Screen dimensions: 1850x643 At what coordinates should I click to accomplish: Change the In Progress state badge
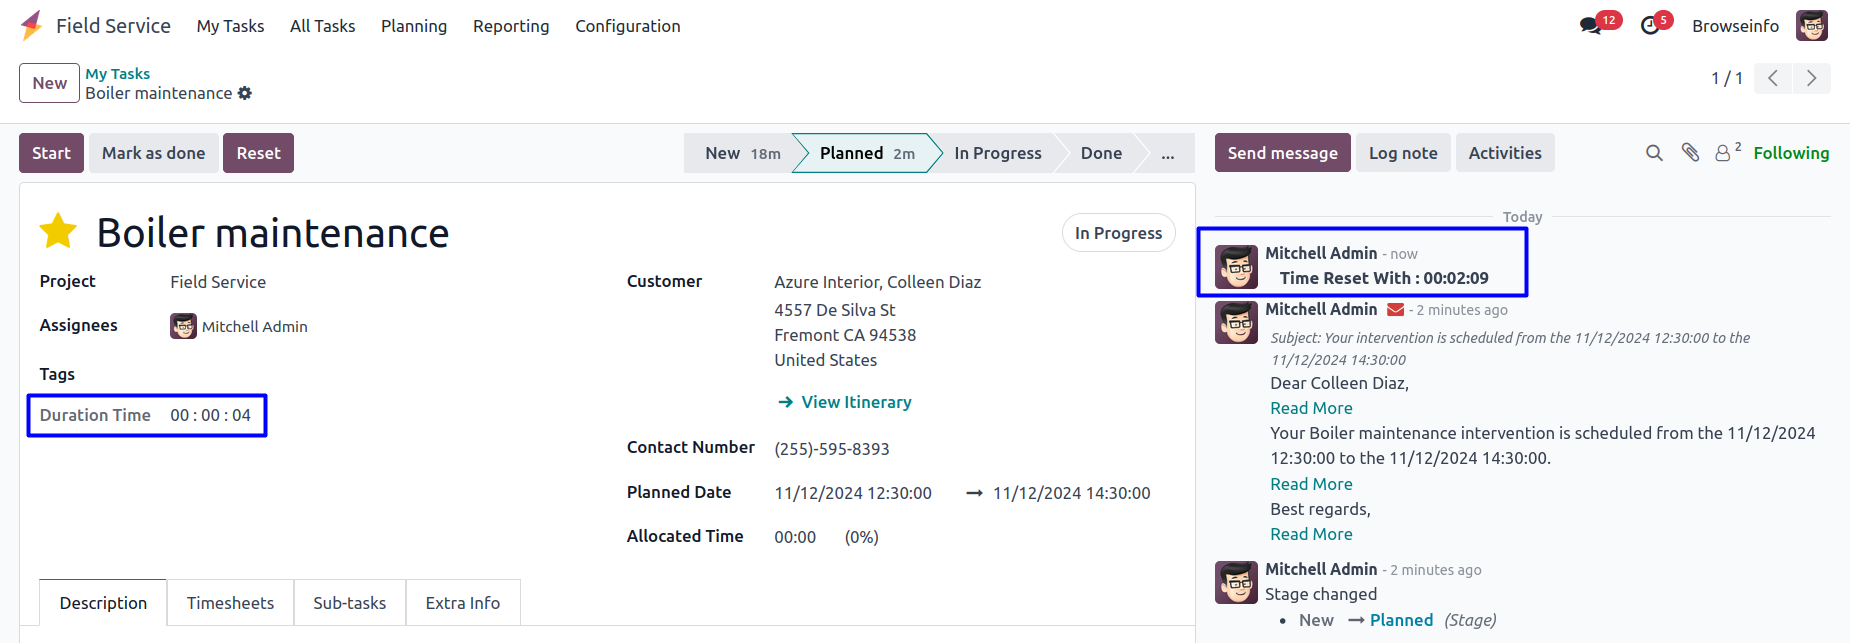[x=1118, y=233]
